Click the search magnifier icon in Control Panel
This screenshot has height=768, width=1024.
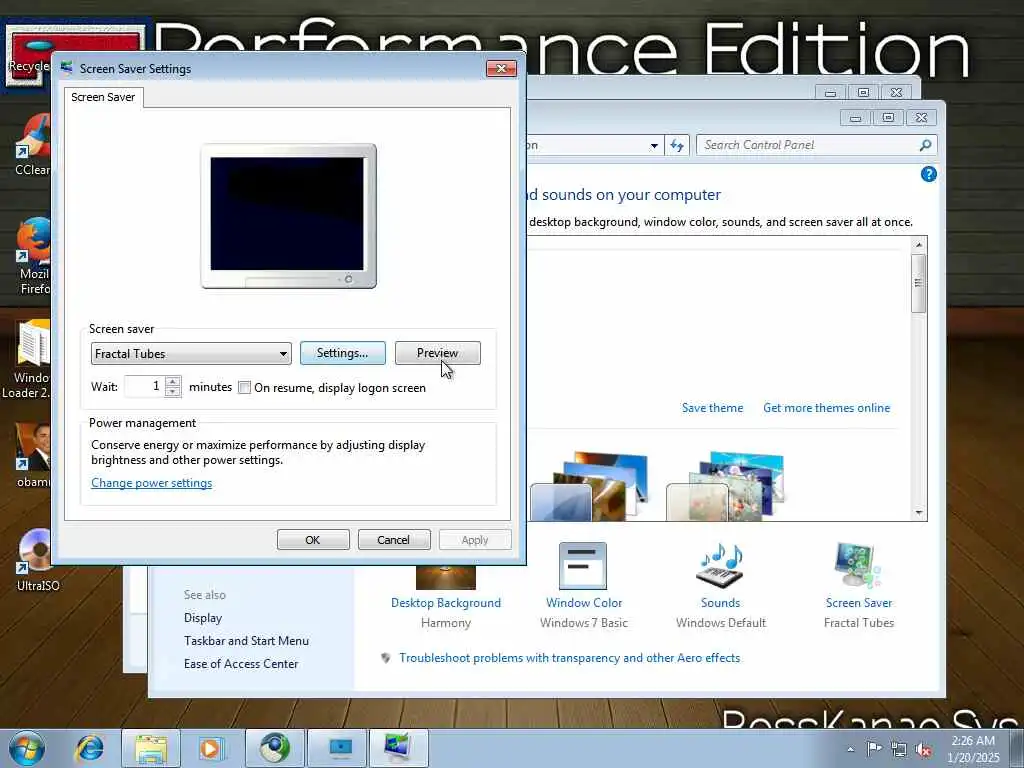tap(925, 145)
